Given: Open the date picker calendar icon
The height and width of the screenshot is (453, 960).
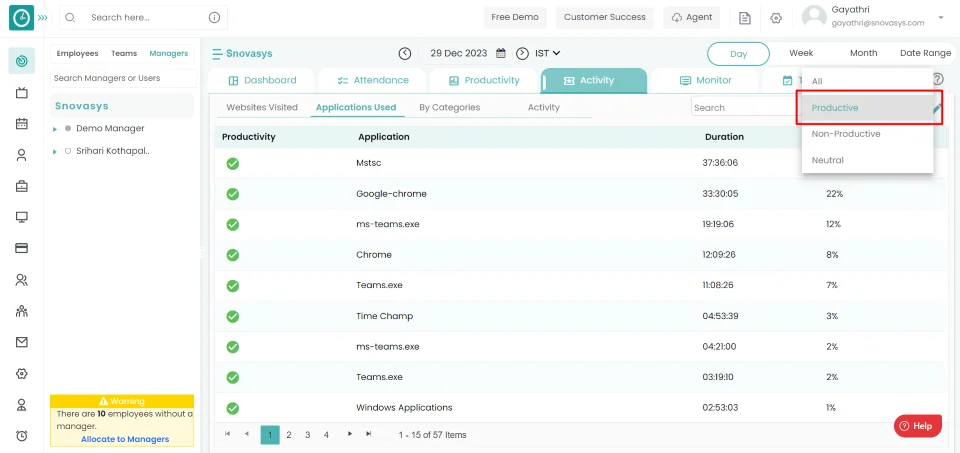Looking at the screenshot, I should tap(500, 53).
